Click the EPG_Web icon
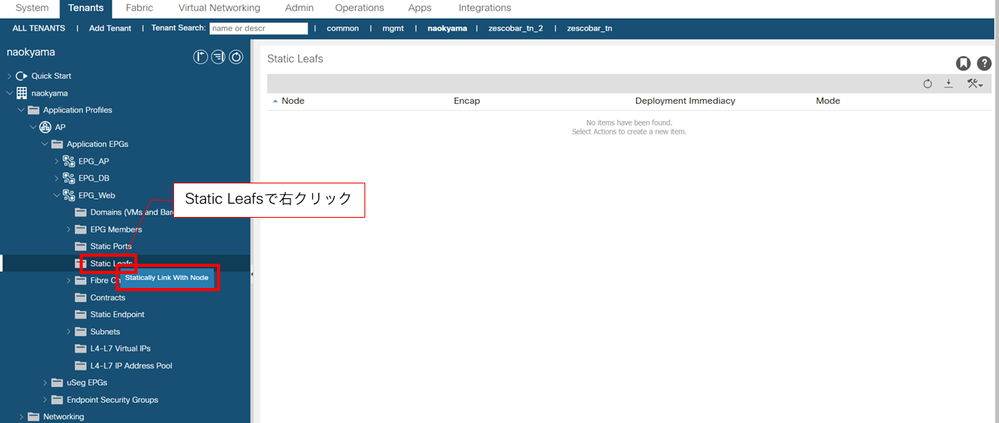The height and width of the screenshot is (423, 999). tap(69, 196)
